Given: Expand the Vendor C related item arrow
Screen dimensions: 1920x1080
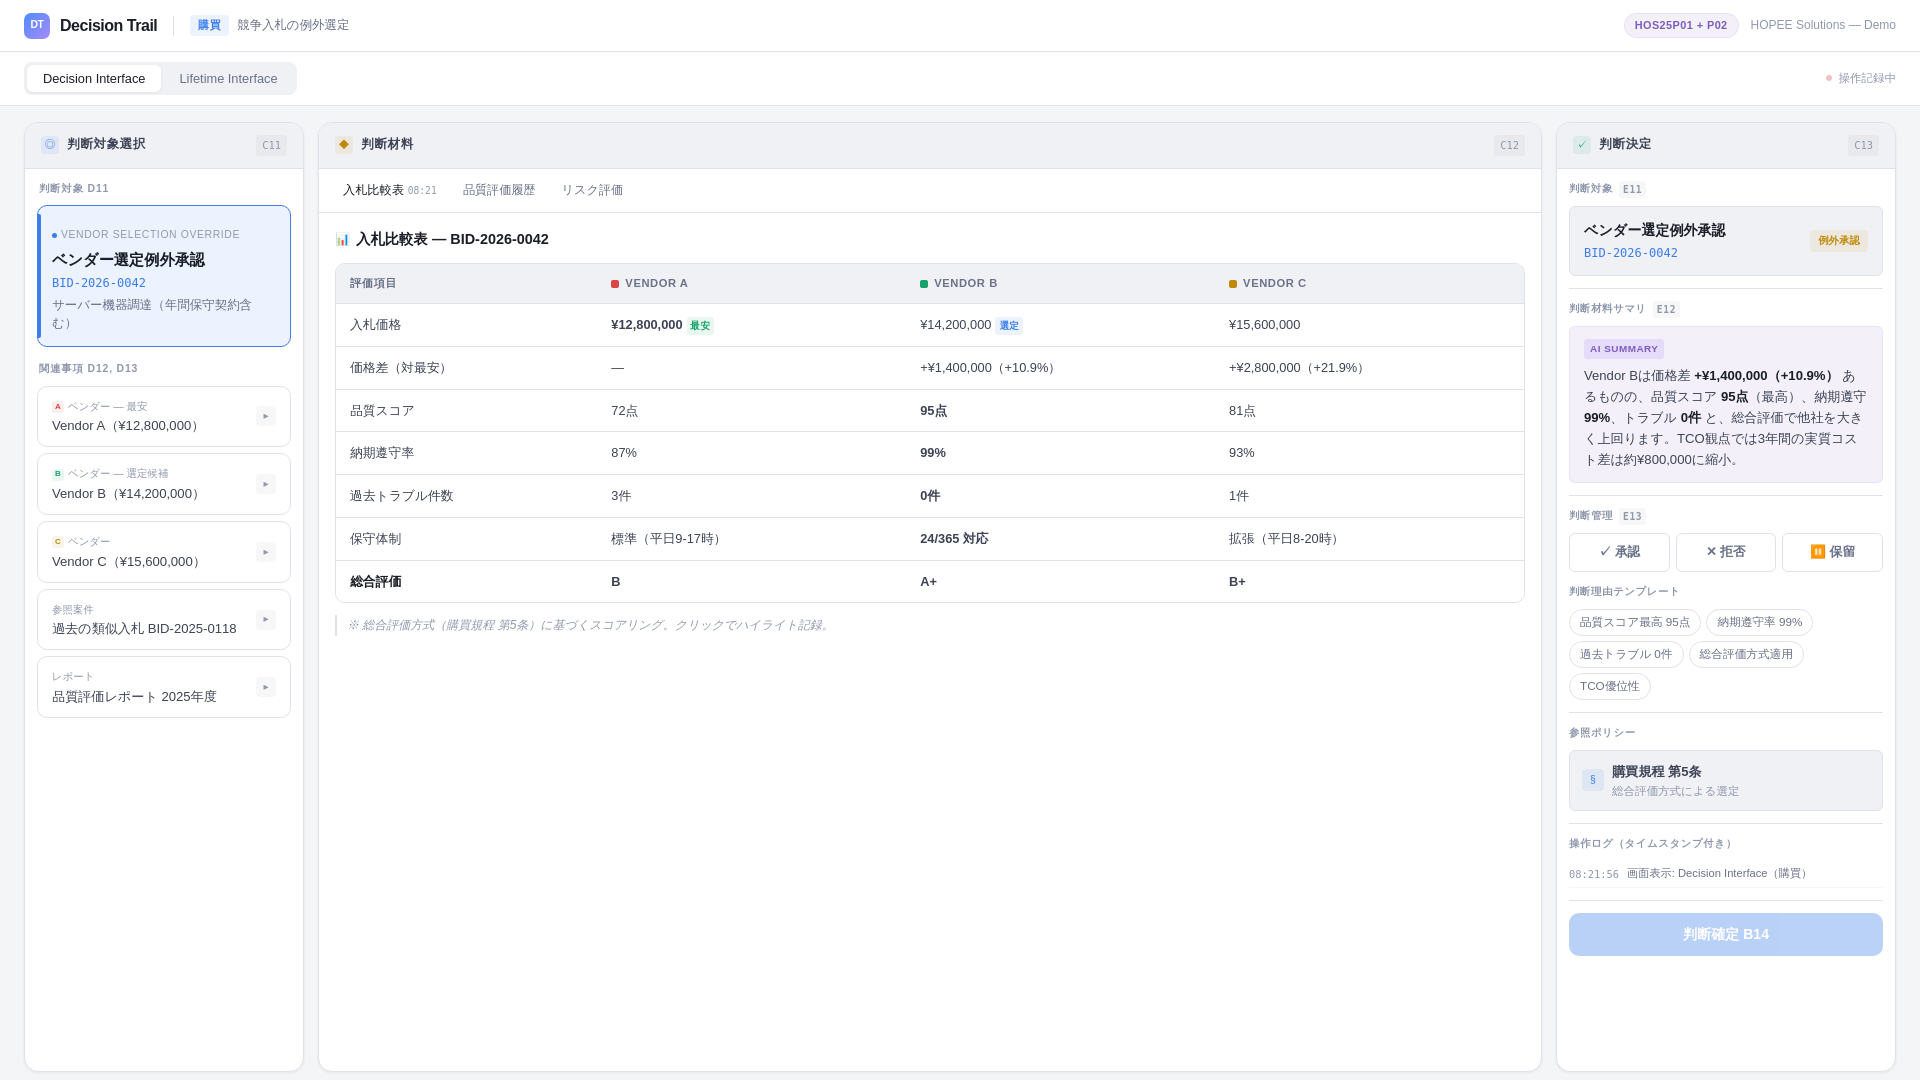Looking at the screenshot, I should [x=266, y=552].
